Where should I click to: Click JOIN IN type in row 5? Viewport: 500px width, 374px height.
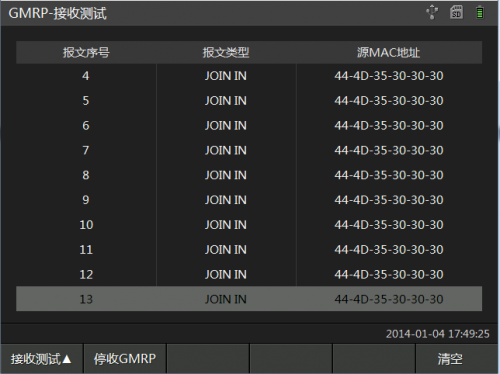(x=226, y=101)
